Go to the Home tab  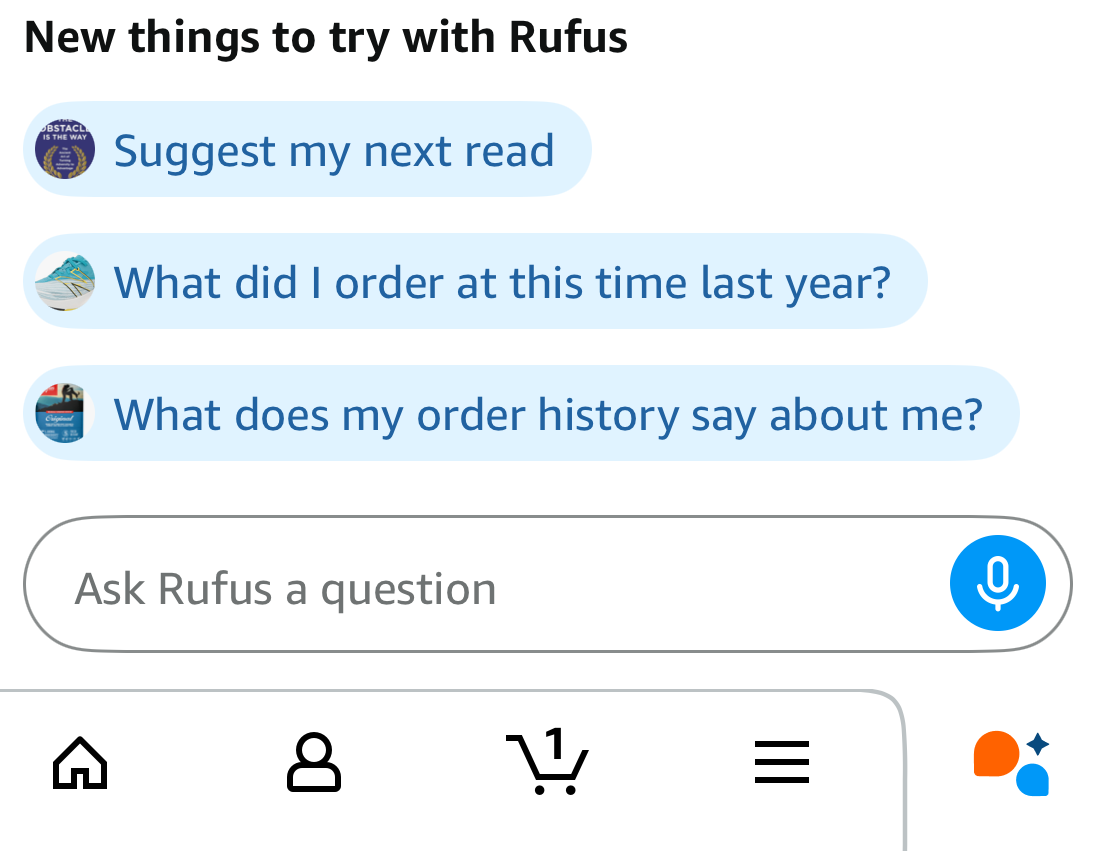[x=80, y=764]
